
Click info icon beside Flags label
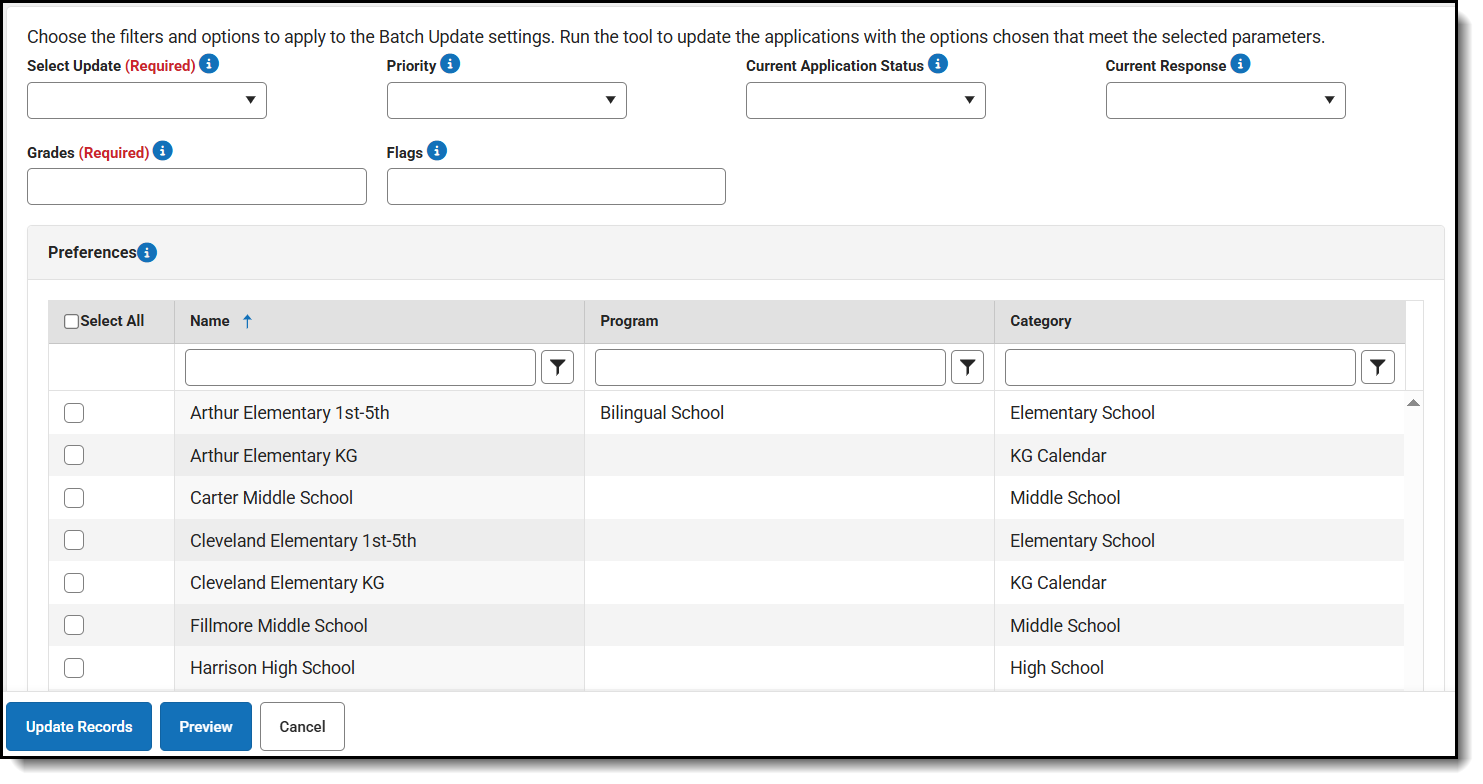tap(437, 151)
